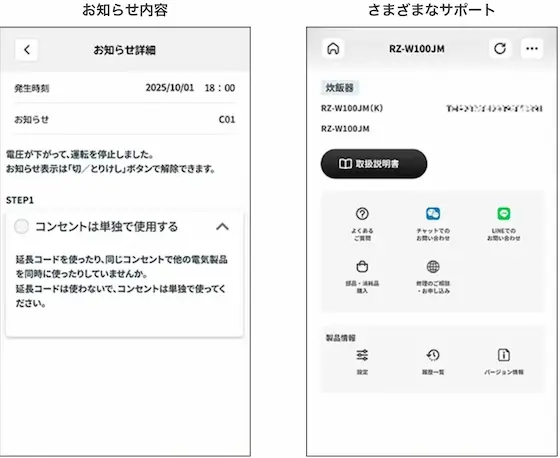This screenshot has width=560, height=458.
Task: Check the コンセントは単独で使用する step circle
Action: click(21, 226)
